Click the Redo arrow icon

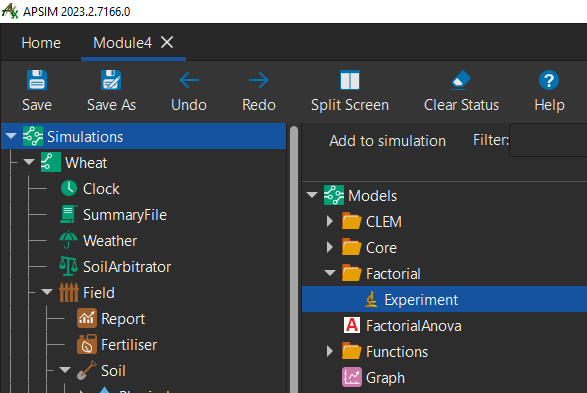pyautogui.click(x=259, y=80)
